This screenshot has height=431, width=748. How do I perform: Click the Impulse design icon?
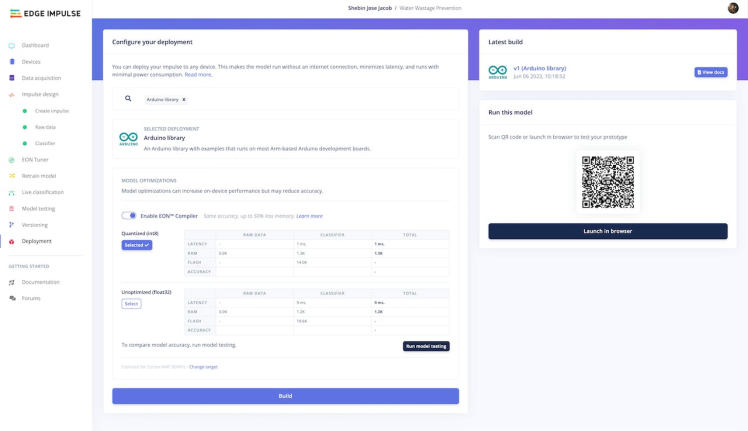coord(11,95)
